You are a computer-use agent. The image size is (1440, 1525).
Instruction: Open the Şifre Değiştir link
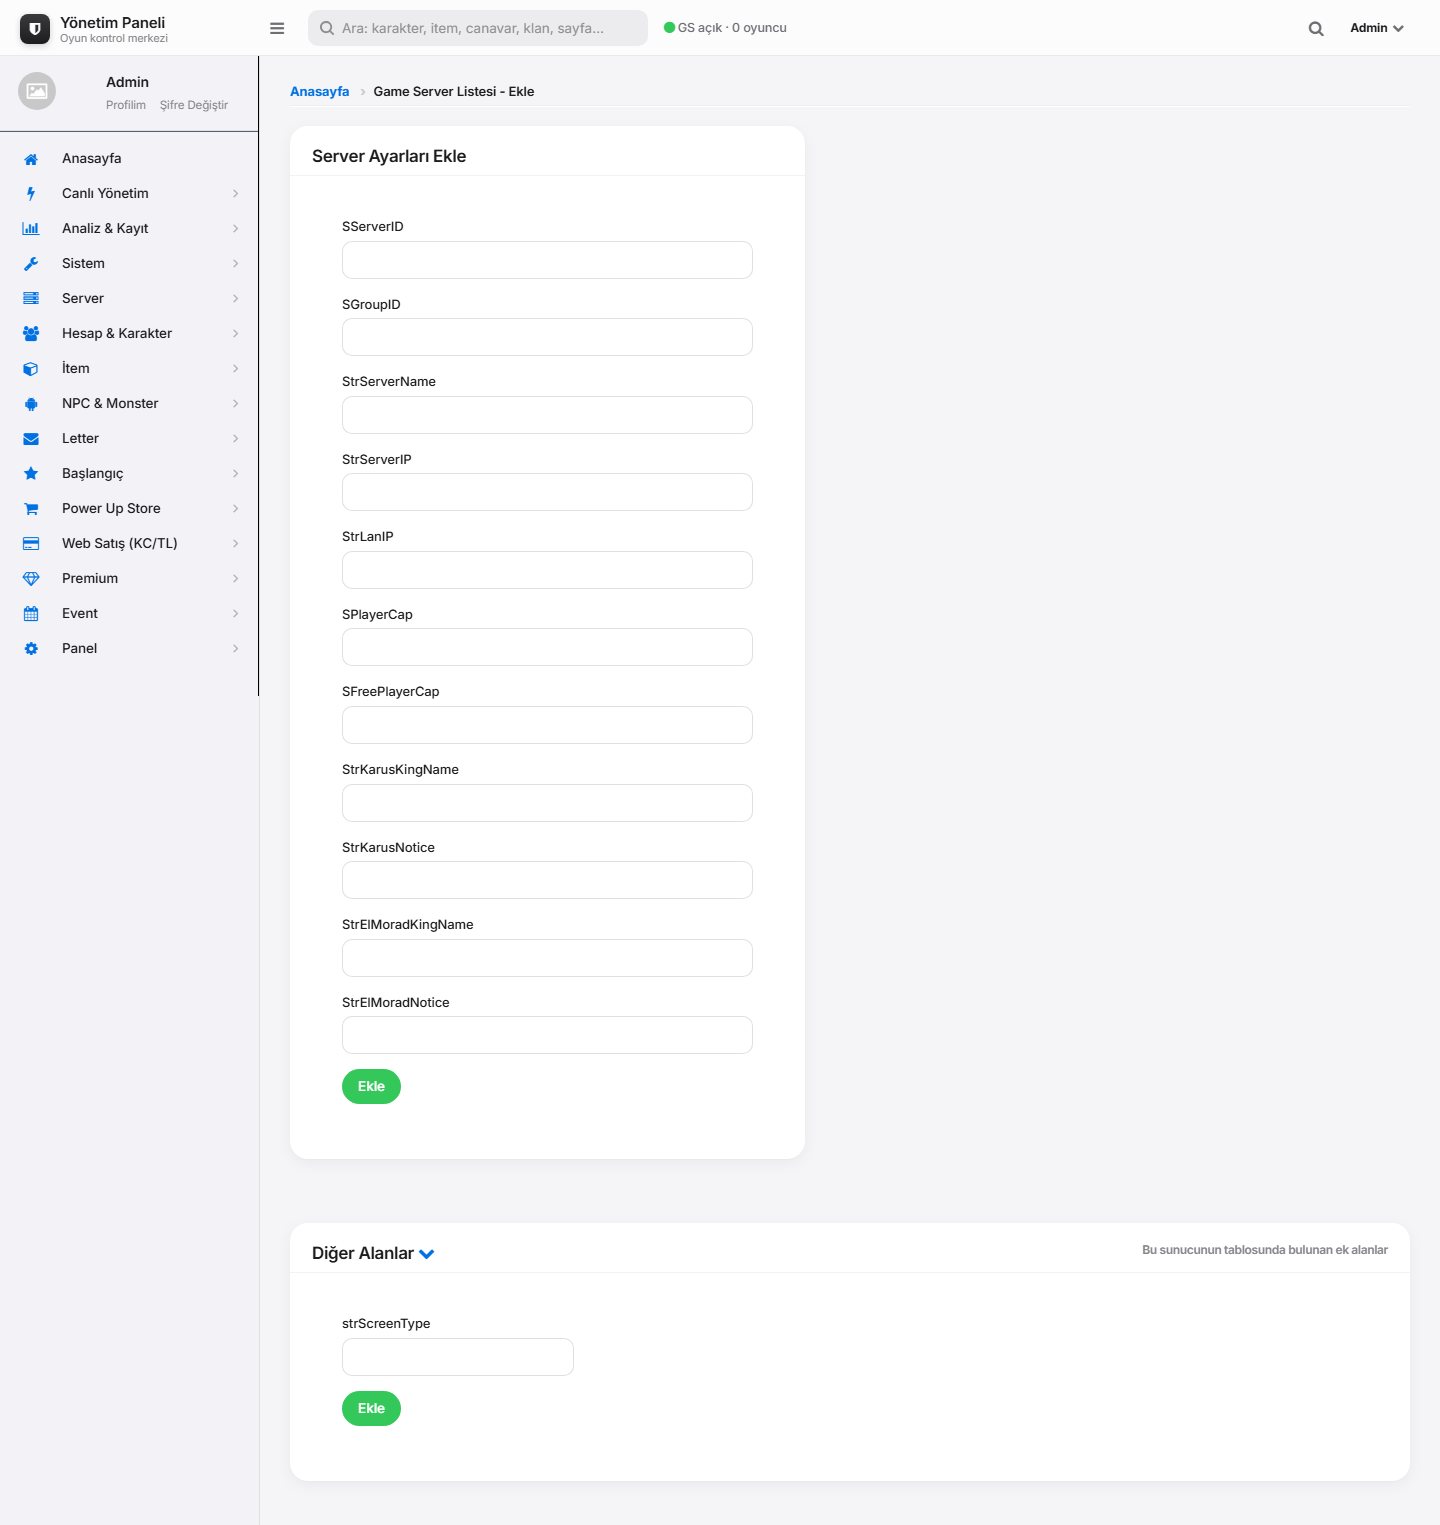coord(194,105)
